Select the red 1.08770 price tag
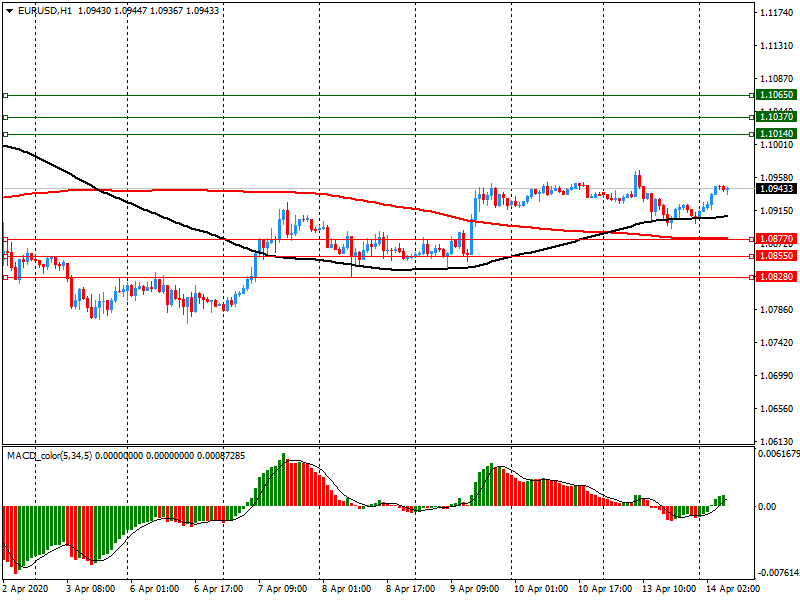 pyautogui.click(x=776, y=239)
